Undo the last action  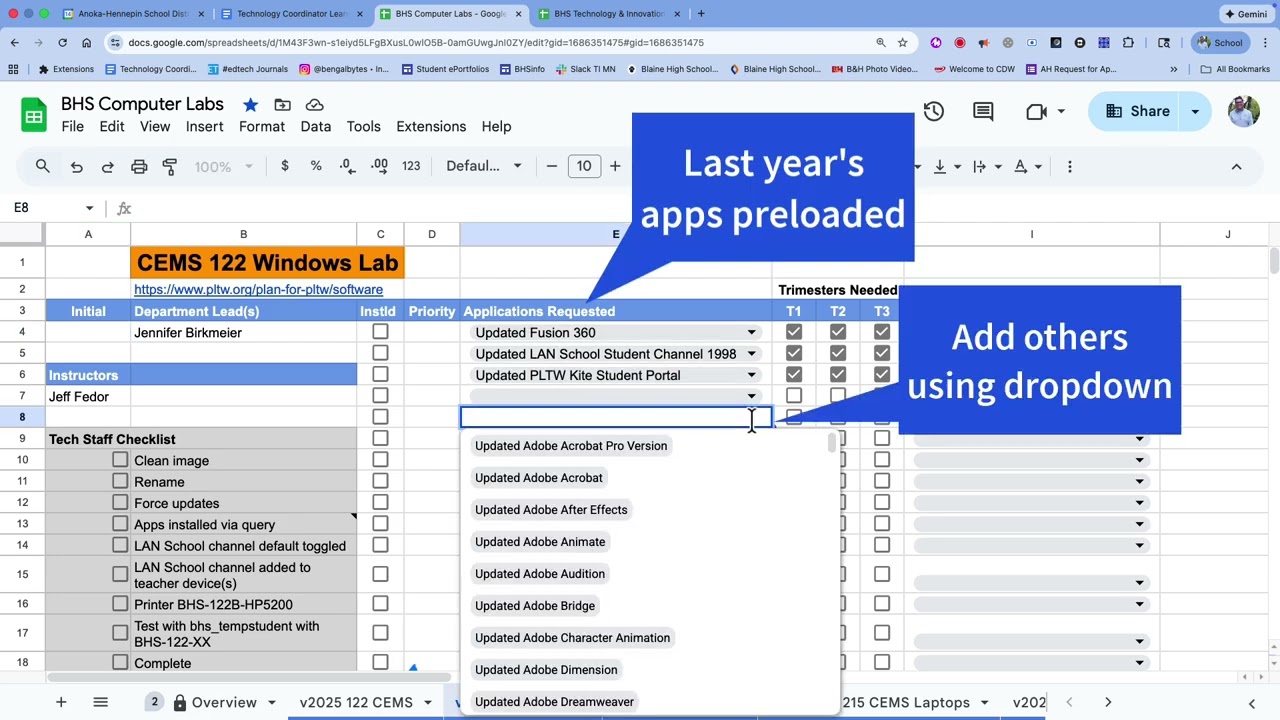76,166
